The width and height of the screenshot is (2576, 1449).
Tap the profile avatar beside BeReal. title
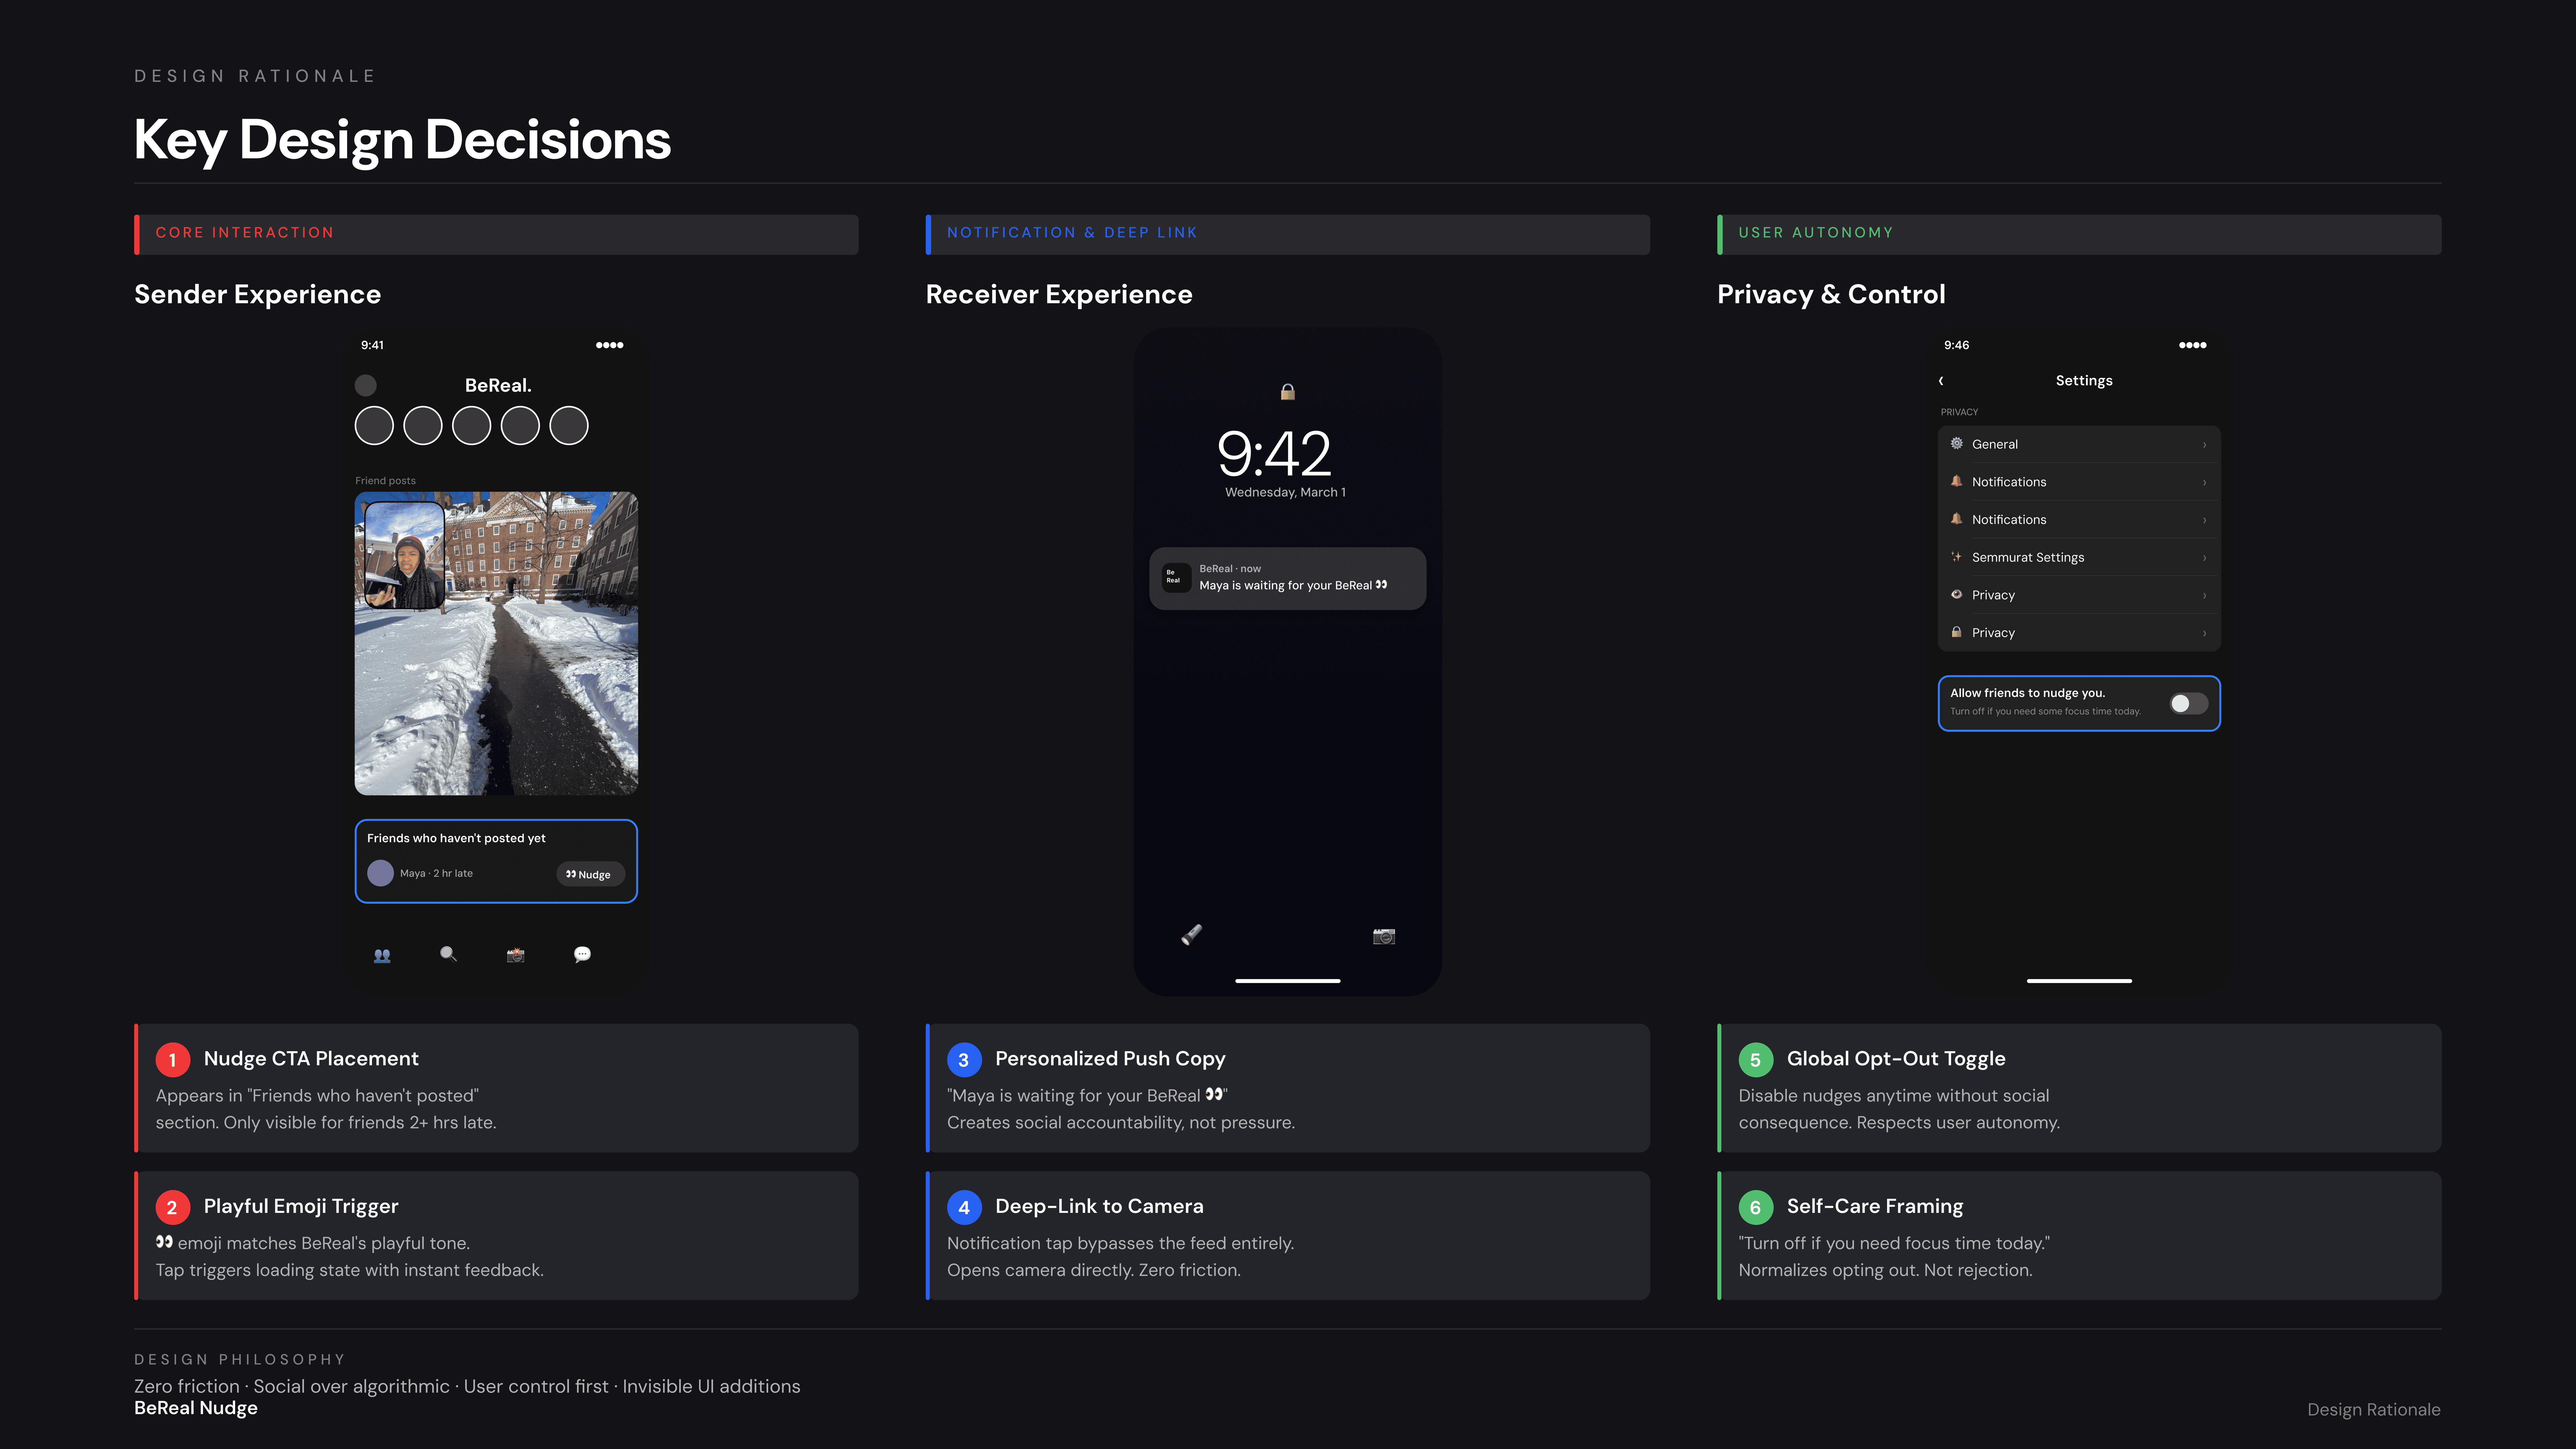point(366,385)
